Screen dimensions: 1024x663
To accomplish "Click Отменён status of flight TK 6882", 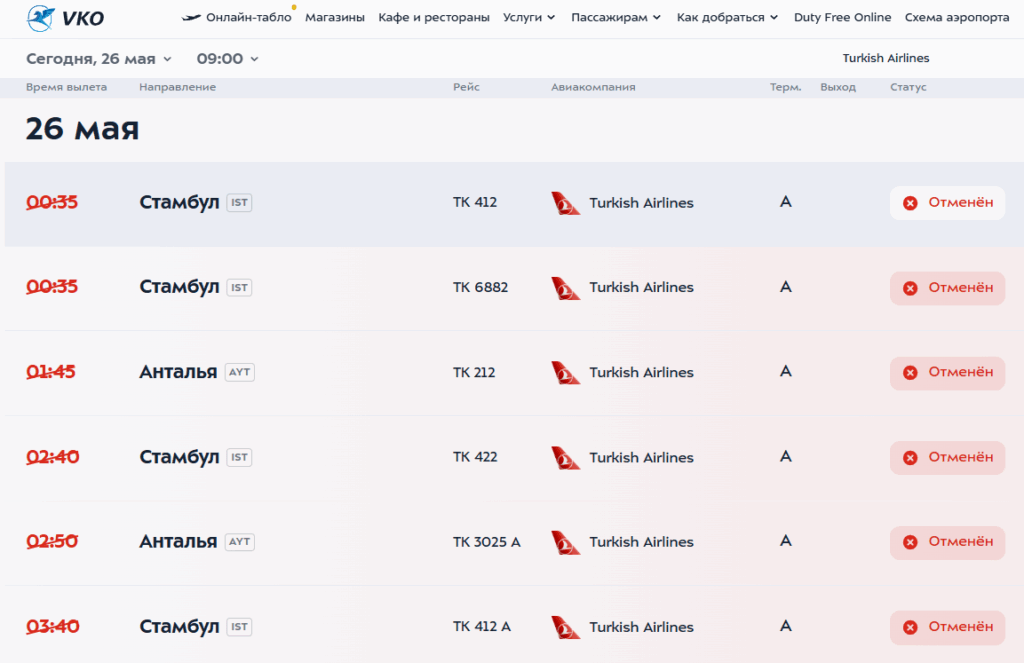I will tap(947, 288).
